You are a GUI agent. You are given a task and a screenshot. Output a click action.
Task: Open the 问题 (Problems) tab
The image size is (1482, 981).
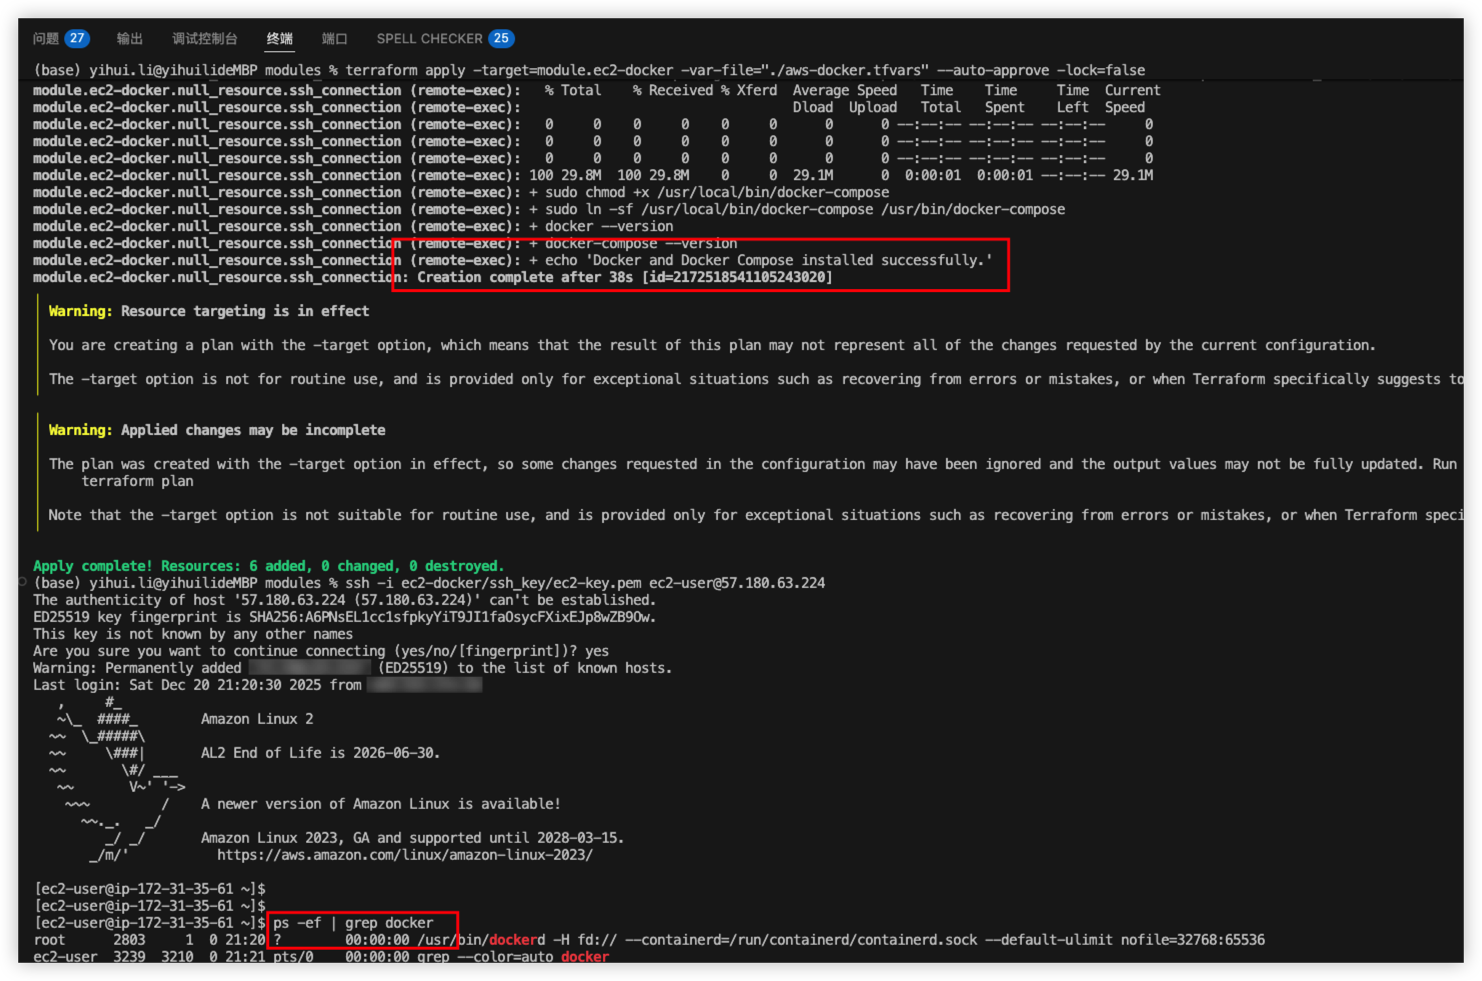coord(46,38)
